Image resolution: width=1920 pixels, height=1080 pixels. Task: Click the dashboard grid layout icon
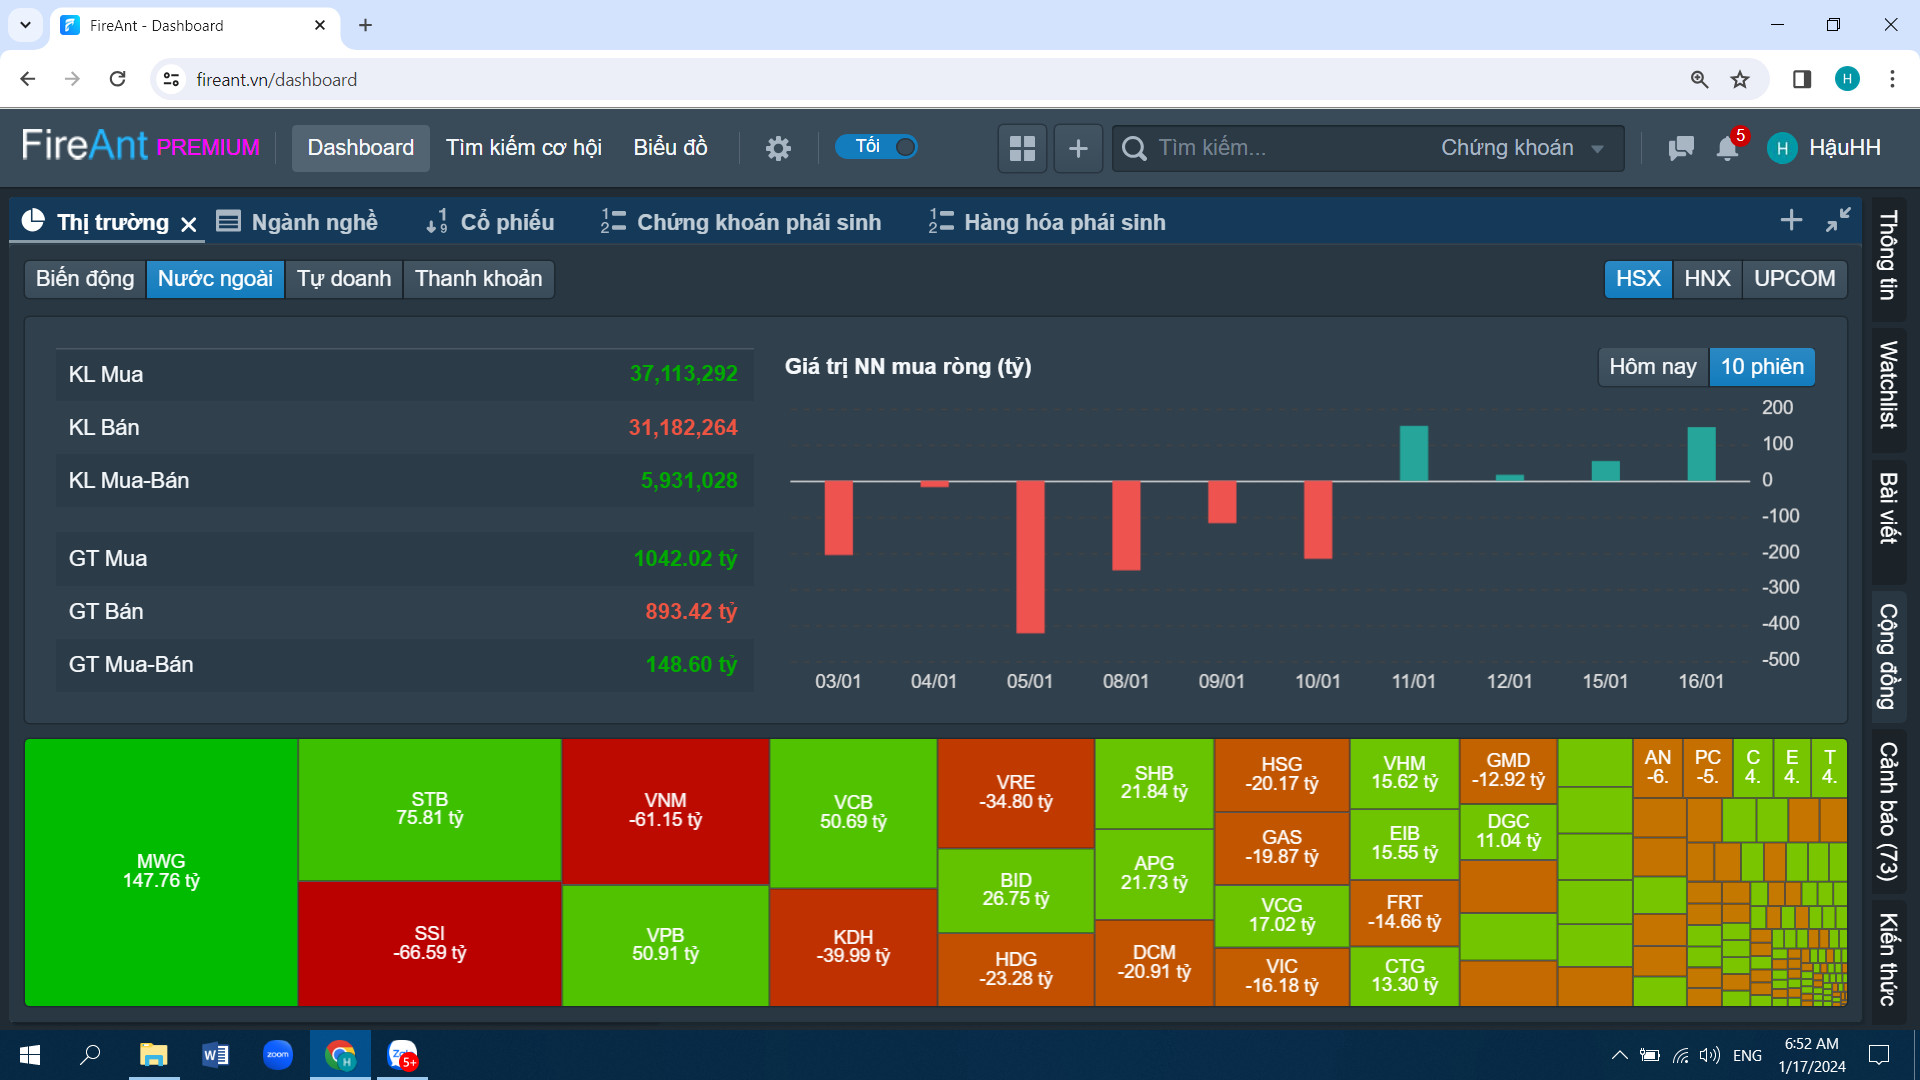tap(1022, 148)
